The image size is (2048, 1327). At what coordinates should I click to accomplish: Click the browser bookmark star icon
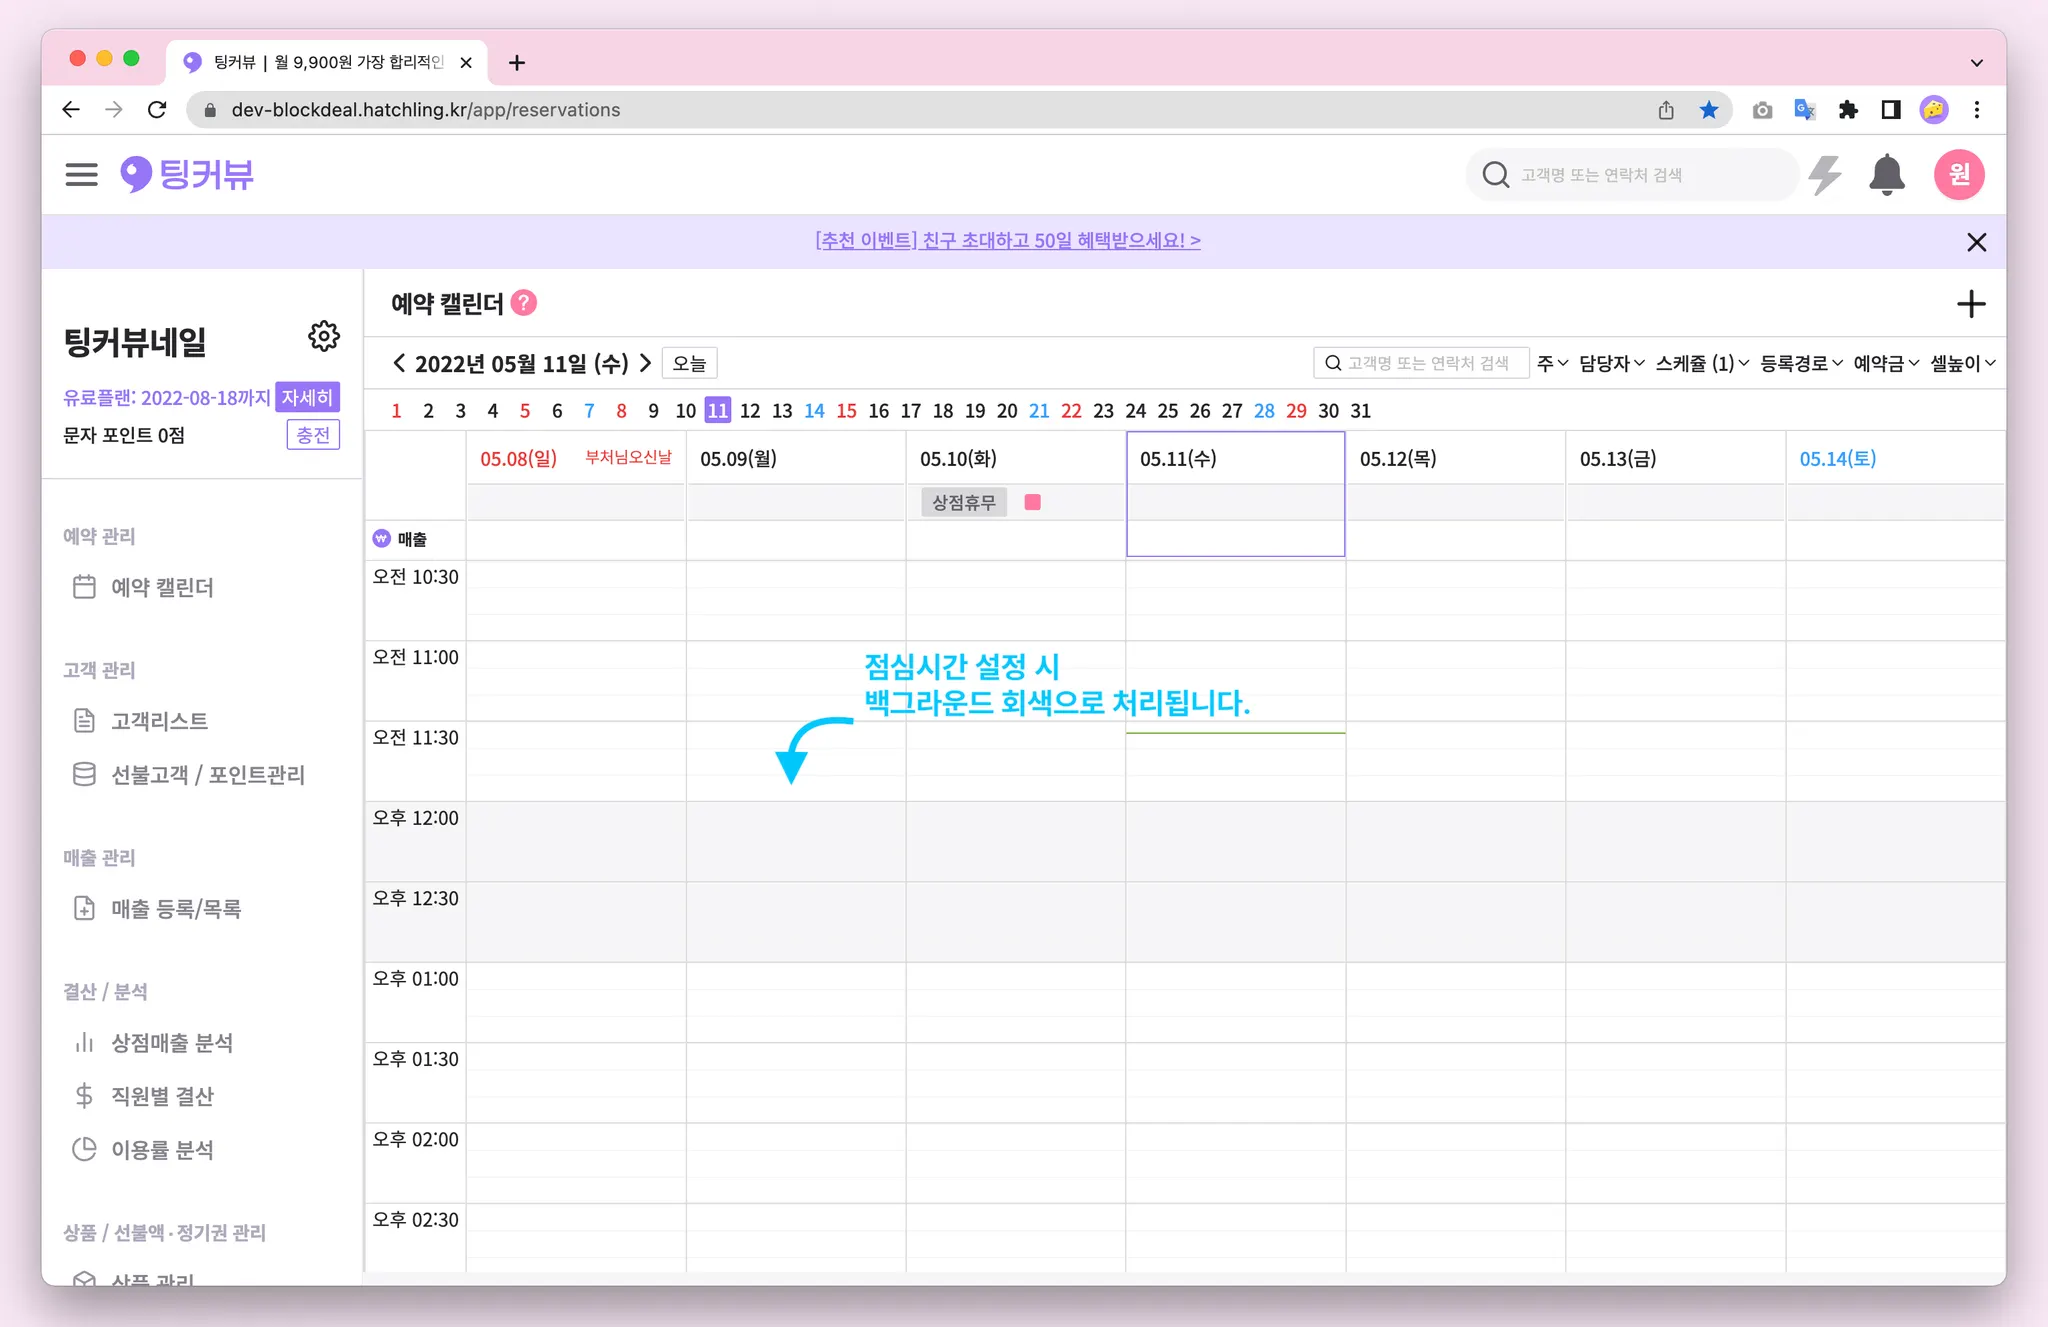pyautogui.click(x=1709, y=110)
